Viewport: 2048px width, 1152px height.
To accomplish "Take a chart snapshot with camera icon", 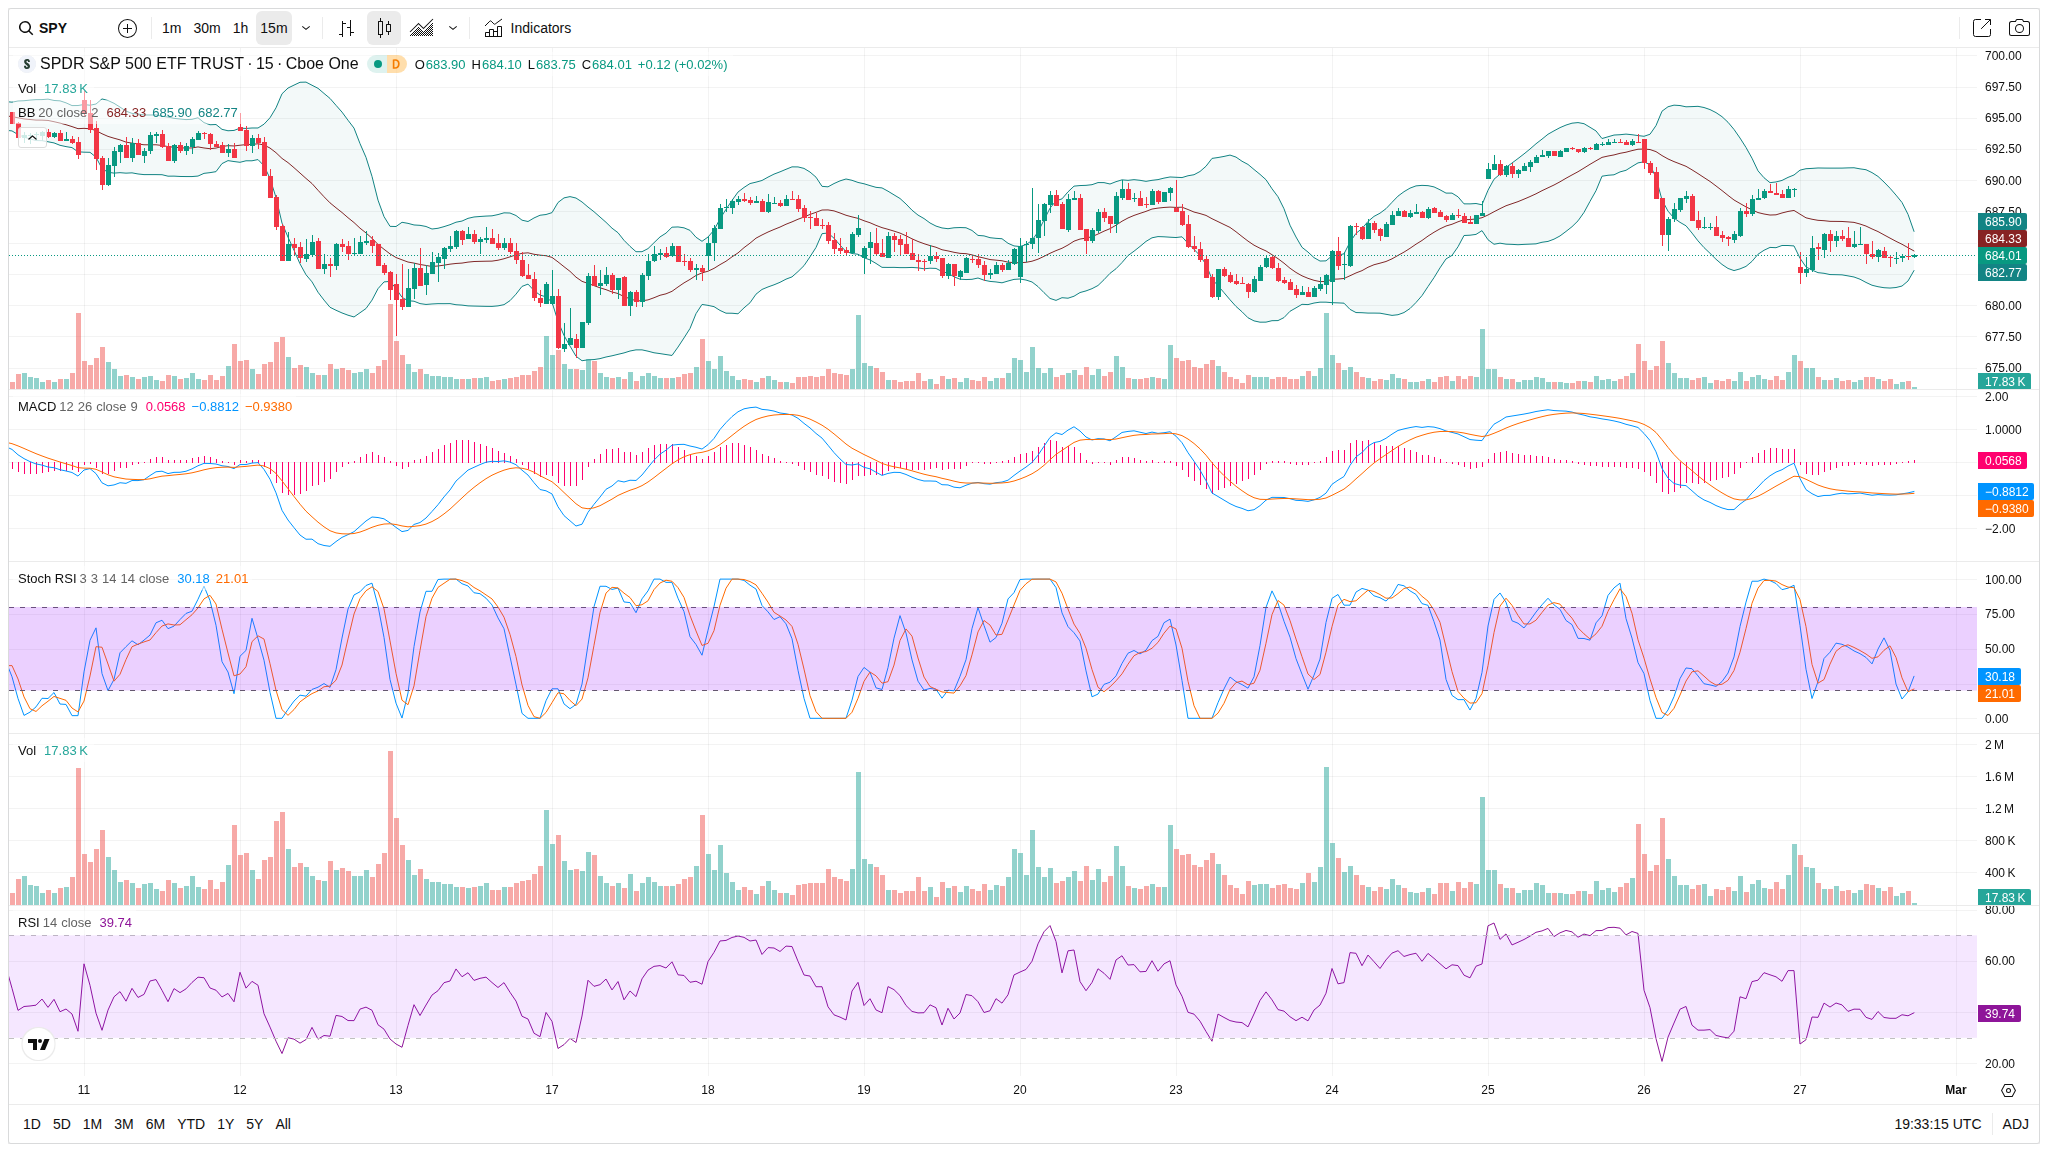I will coord(2019,28).
